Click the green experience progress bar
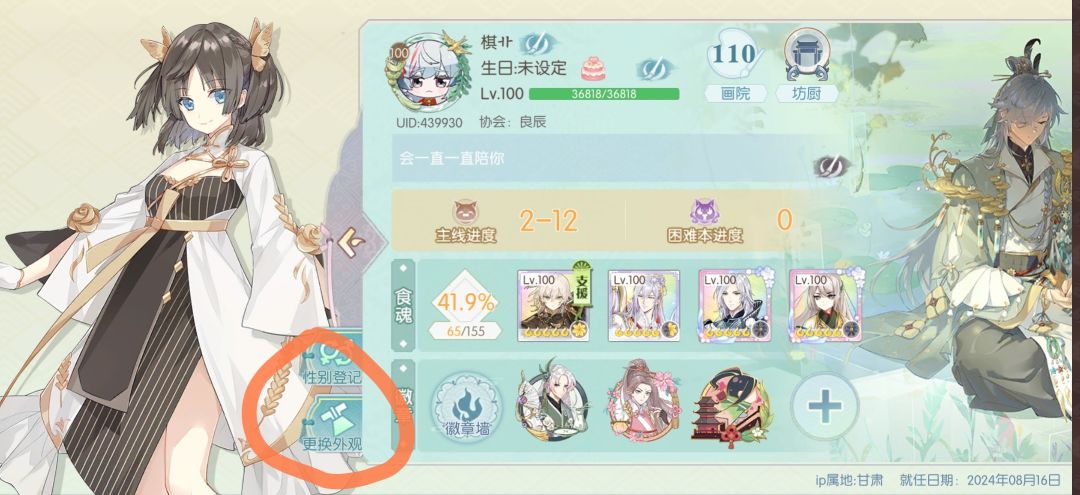1080x495 pixels. (x=604, y=94)
